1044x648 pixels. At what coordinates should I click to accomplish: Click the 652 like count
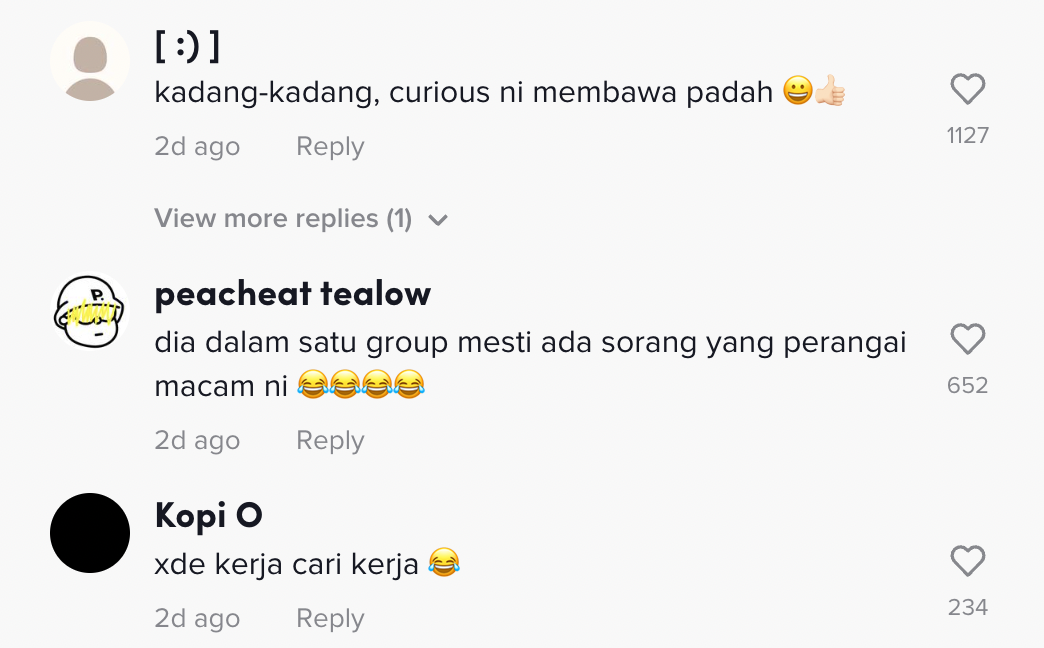[x=967, y=386]
